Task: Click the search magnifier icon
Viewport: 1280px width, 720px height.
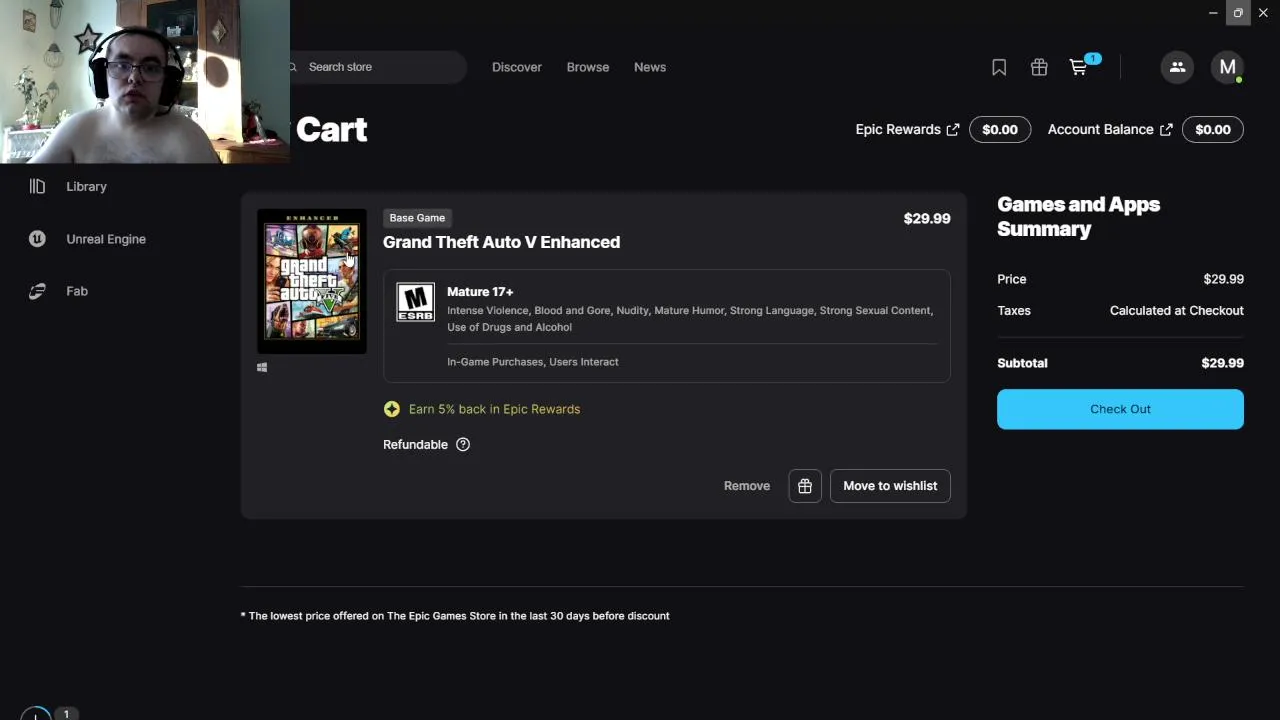Action: click(293, 67)
